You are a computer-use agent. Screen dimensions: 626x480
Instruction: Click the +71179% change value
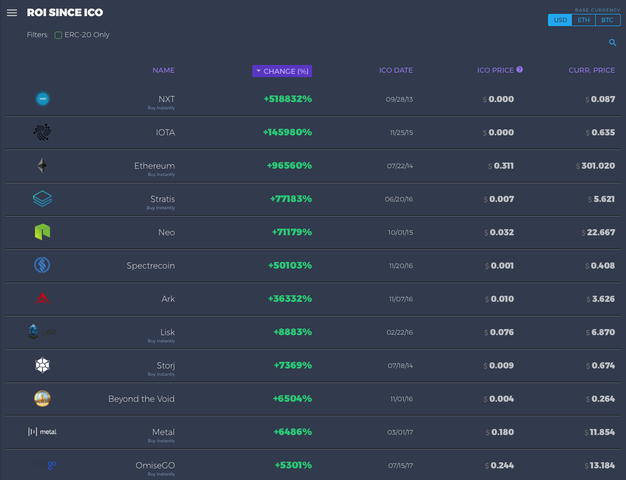292,232
